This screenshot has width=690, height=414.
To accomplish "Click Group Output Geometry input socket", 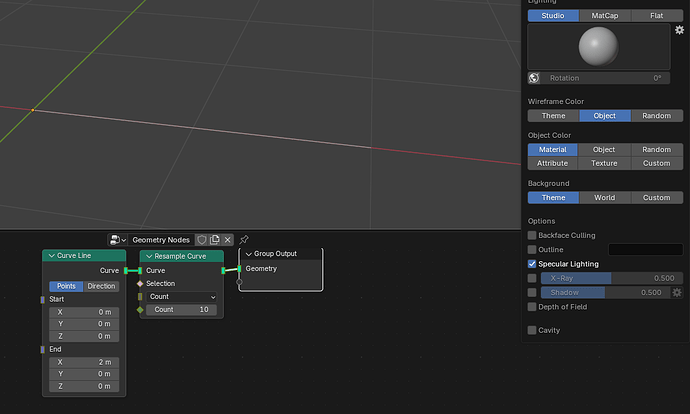I will click(x=239, y=269).
